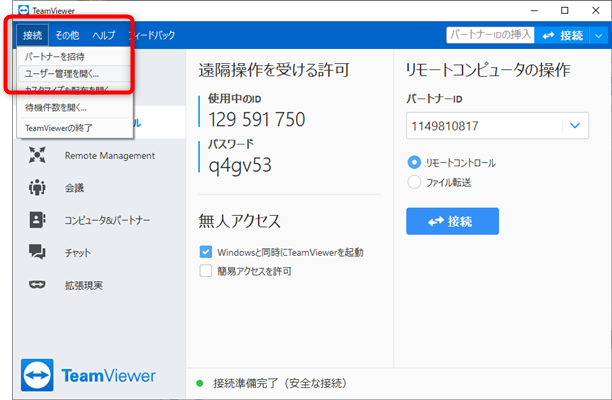
Task: Select the ファイル転送 radio button
Action: [x=414, y=182]
